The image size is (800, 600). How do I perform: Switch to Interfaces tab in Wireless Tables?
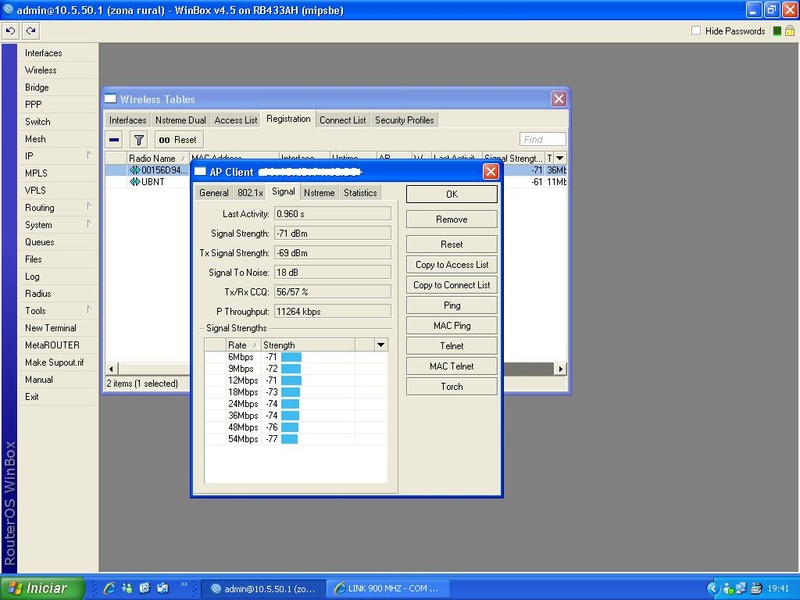coord(128,120)
